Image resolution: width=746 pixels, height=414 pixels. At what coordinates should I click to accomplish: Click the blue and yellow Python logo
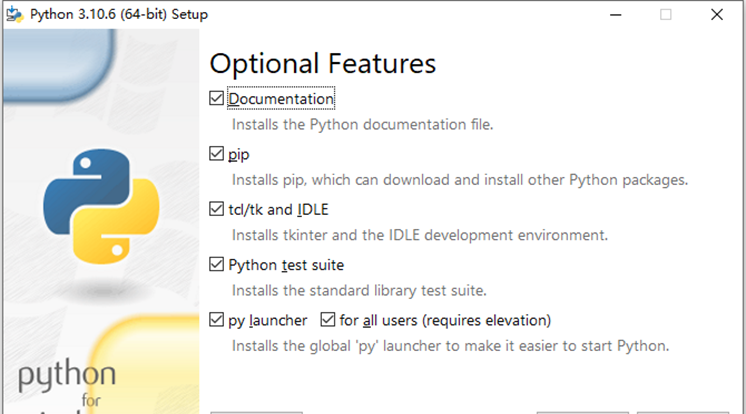101,206
